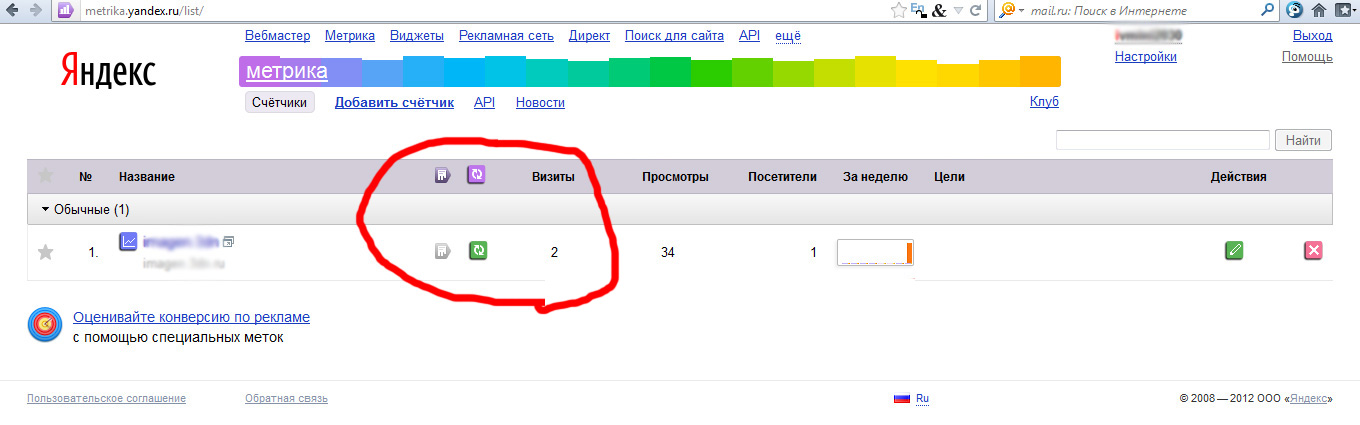Click the Визиты column header
The width and height of the screenshot is (1360, 425).
(553, 177)
